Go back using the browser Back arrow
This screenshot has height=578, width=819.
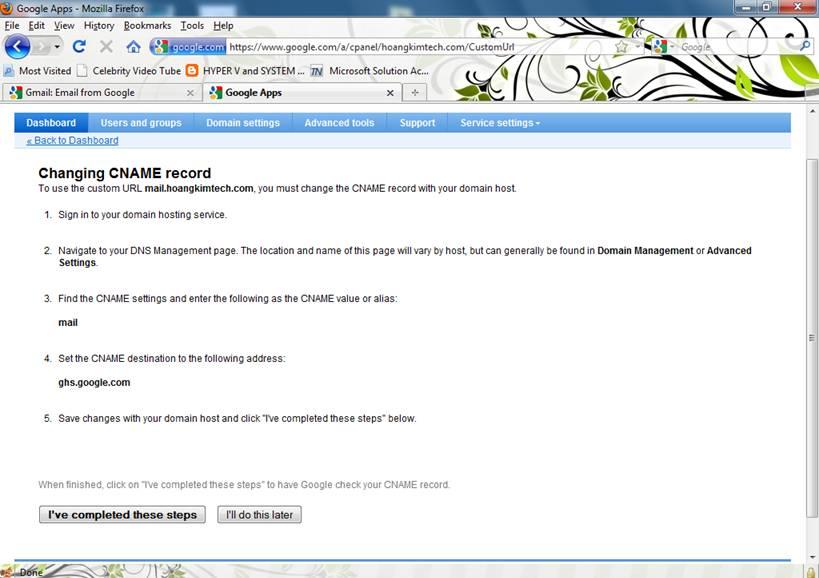(x=17, y=47)
